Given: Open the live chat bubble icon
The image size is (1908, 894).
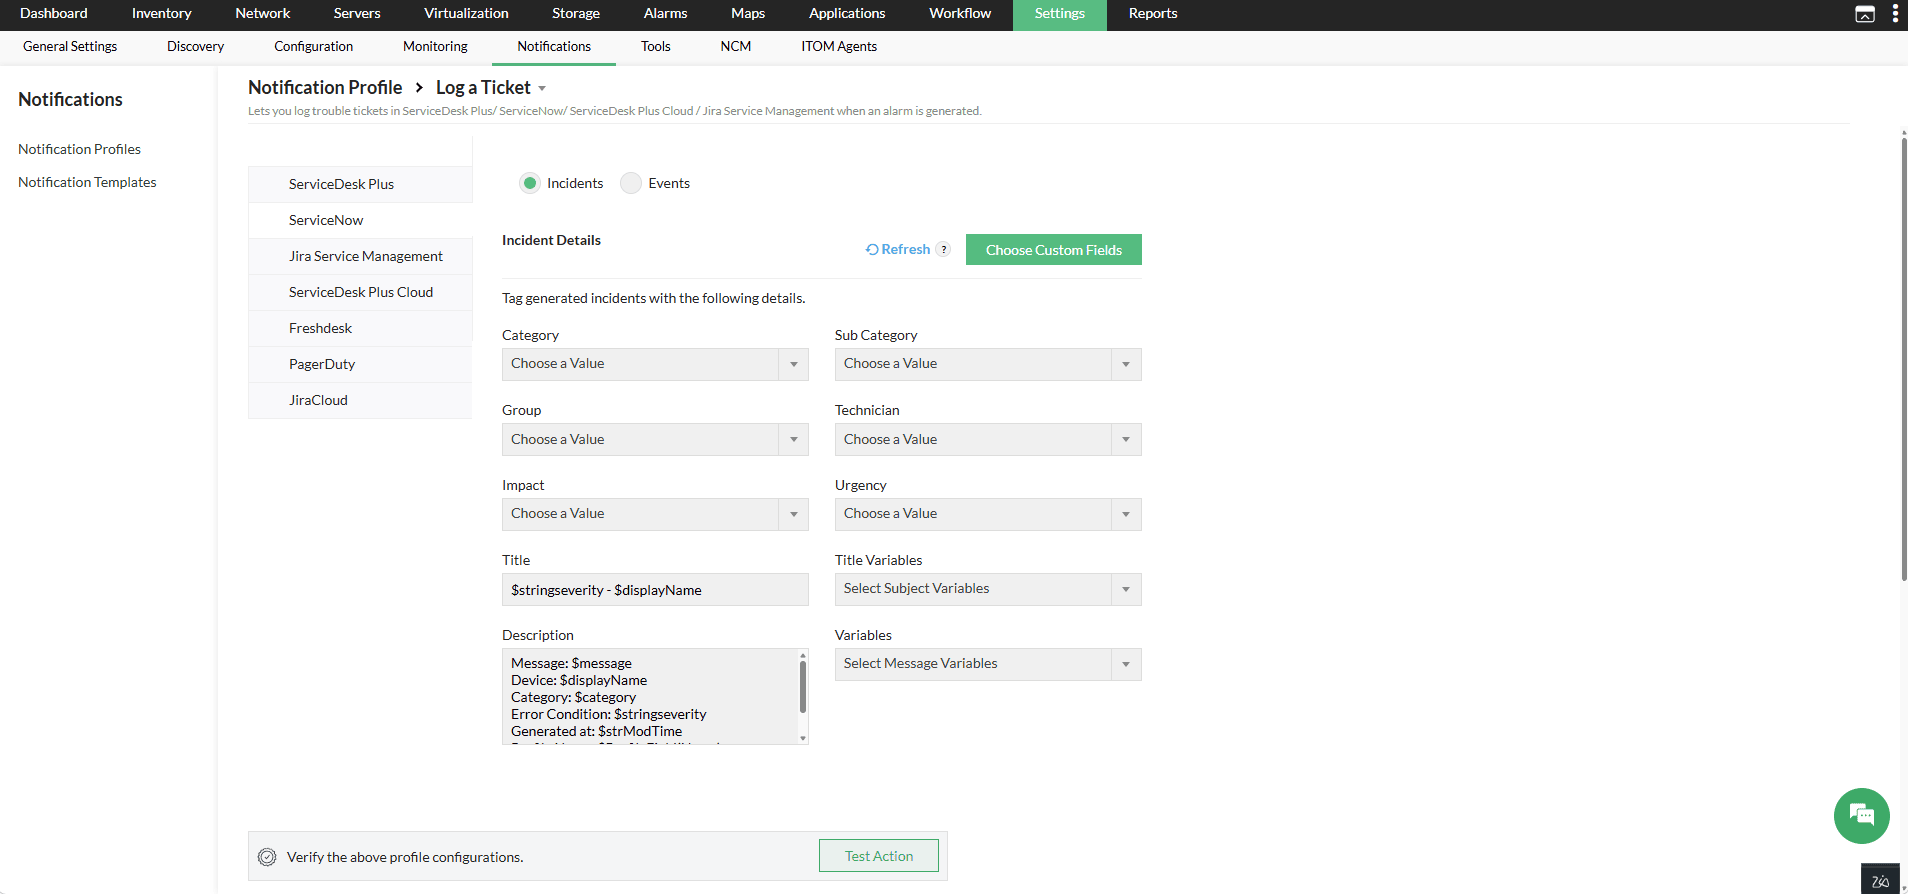Looking at the screenshot, I should pos(1861,816).
